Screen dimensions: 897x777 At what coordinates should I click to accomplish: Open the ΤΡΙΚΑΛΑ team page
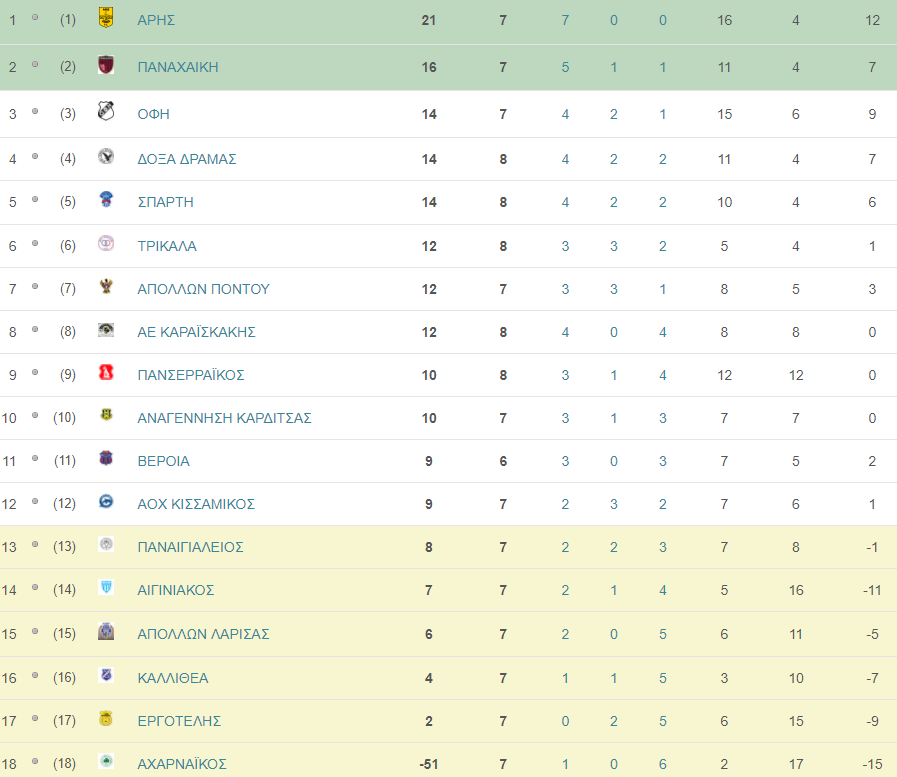(x=167, y=246)
